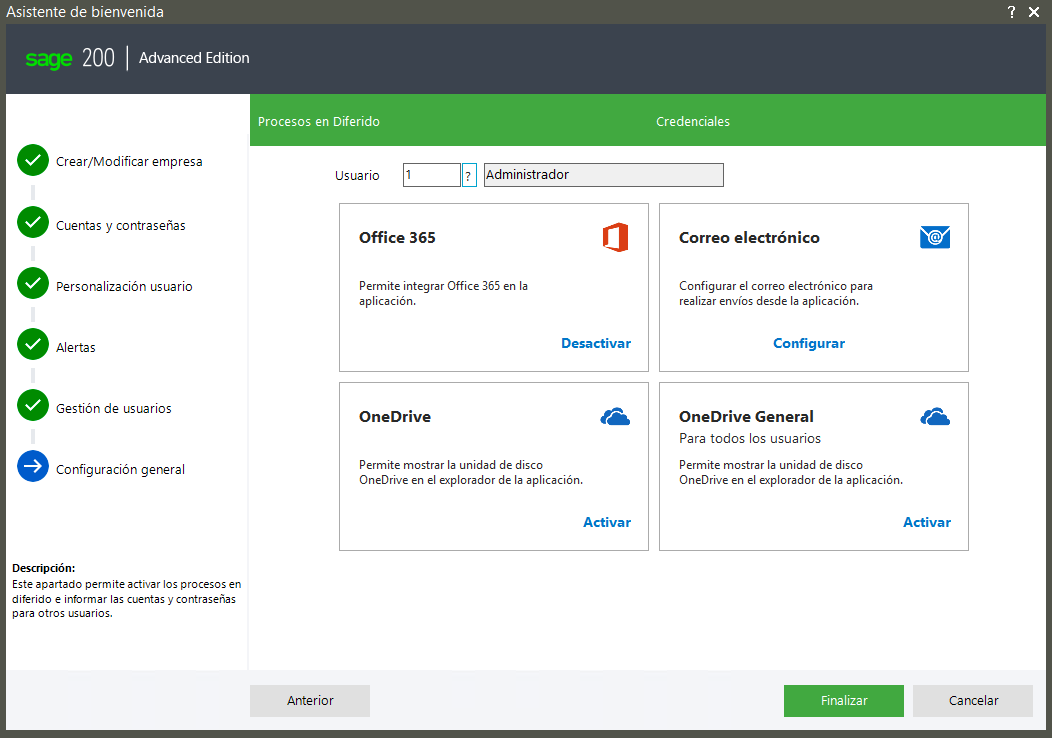1052x738 pixels.
Task: Open the user lookup question-mark button
Action: (468, 175)
